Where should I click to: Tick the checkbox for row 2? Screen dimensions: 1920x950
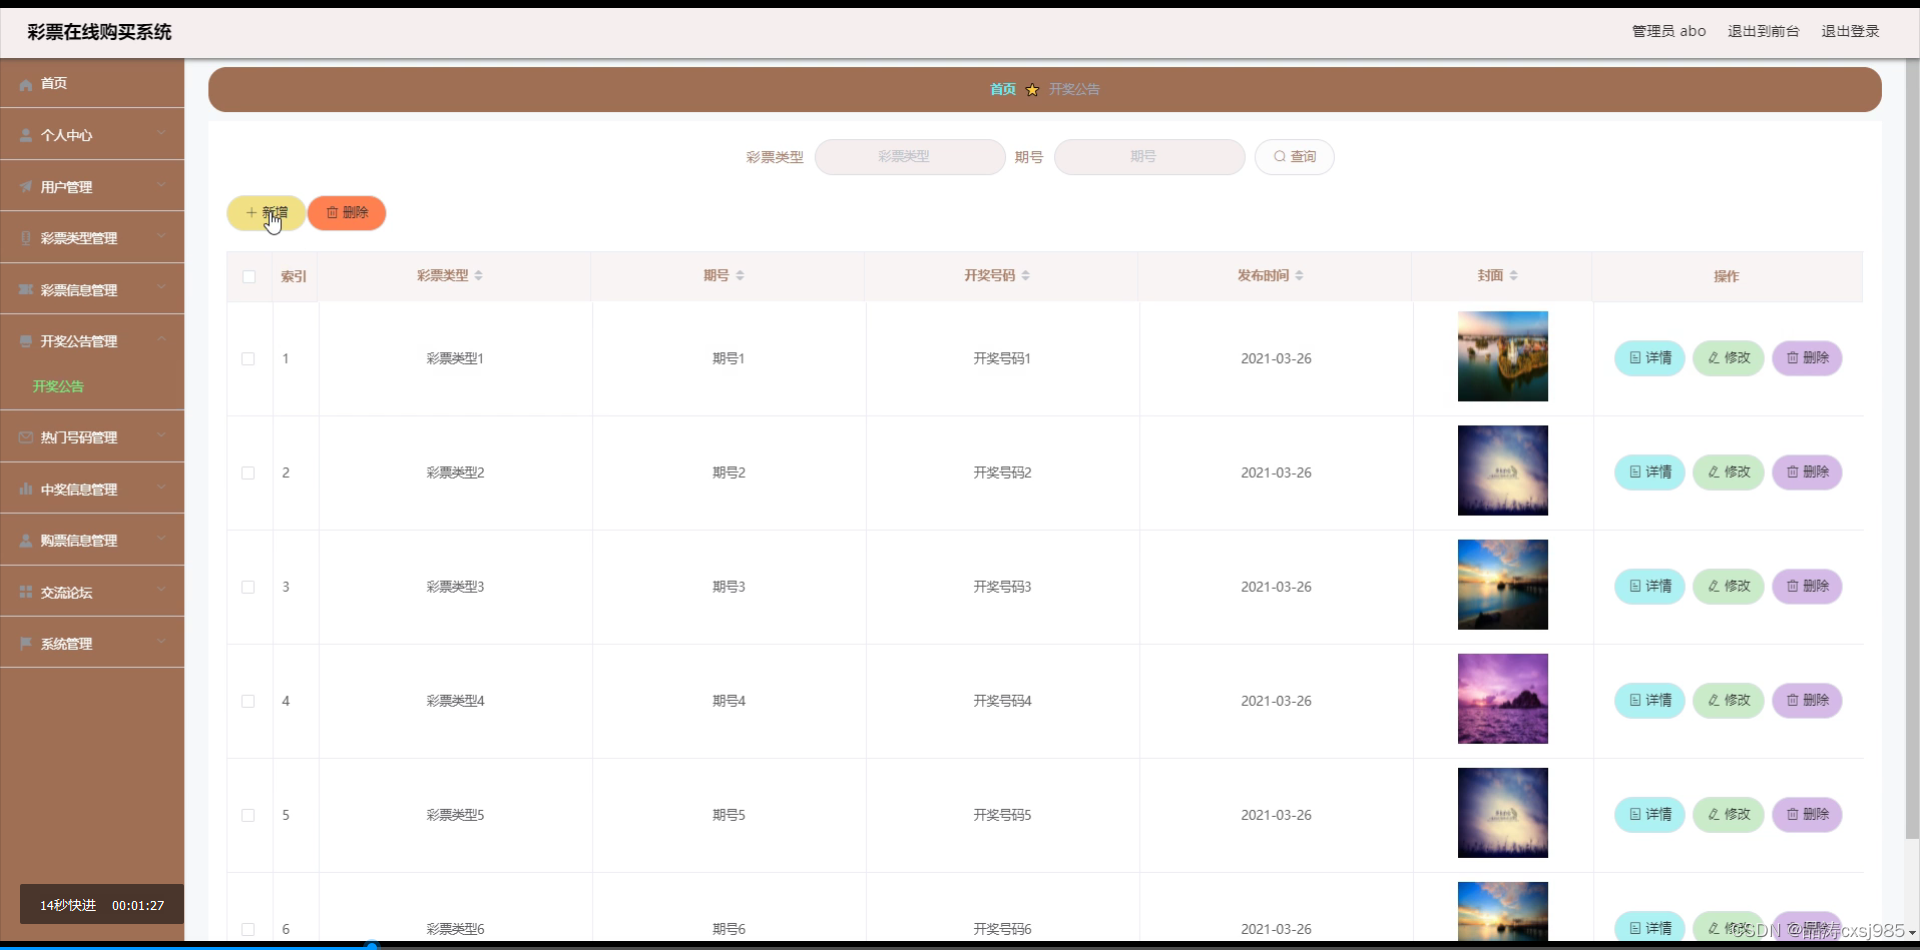click(x=248, y=473)
